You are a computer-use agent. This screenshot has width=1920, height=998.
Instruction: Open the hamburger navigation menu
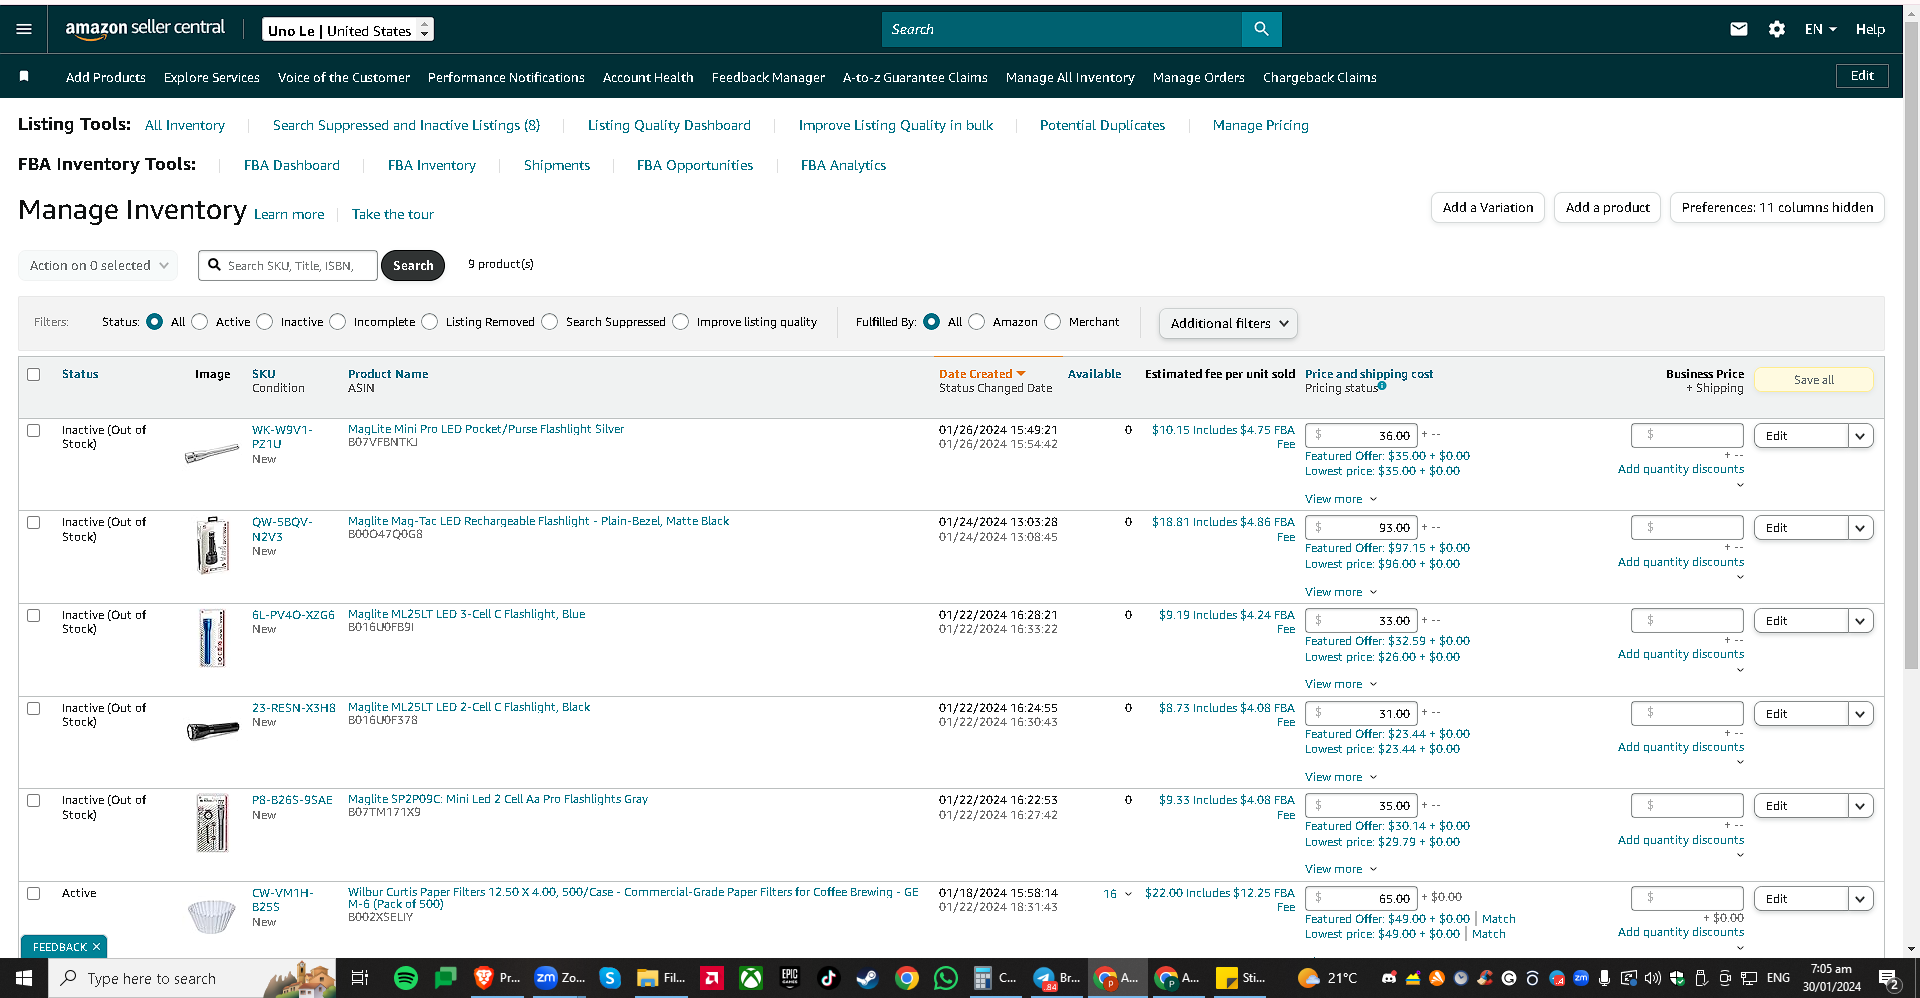(x=24, y=29)
